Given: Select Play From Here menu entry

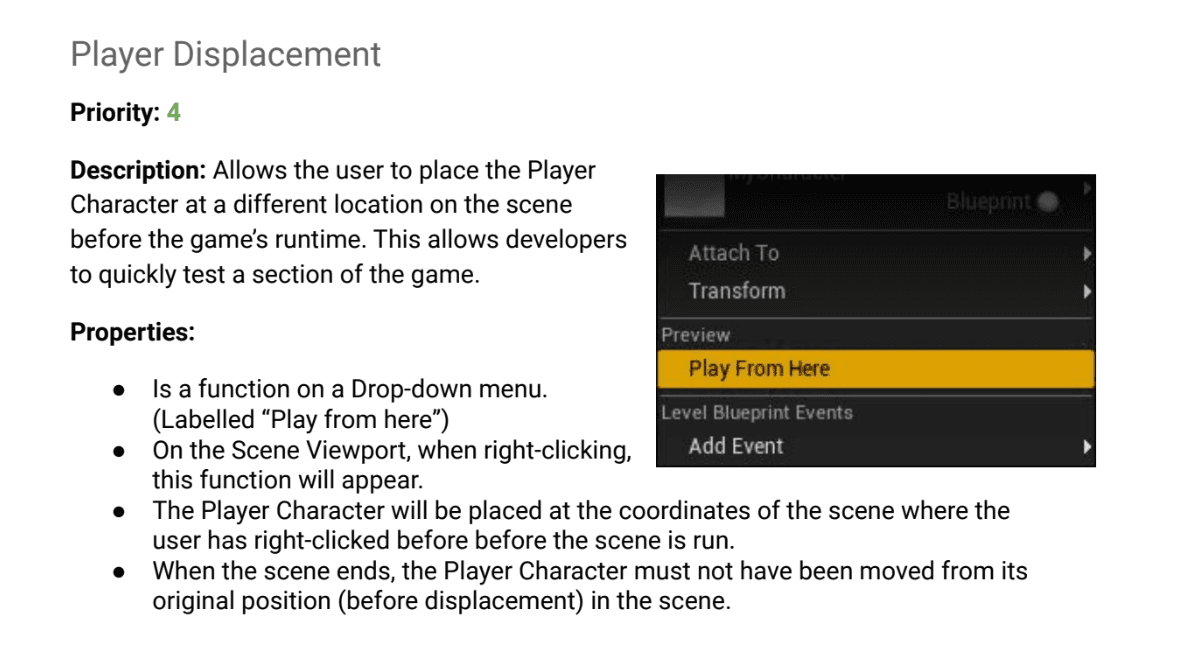Looking at the screenshot, I should (876, 369).
